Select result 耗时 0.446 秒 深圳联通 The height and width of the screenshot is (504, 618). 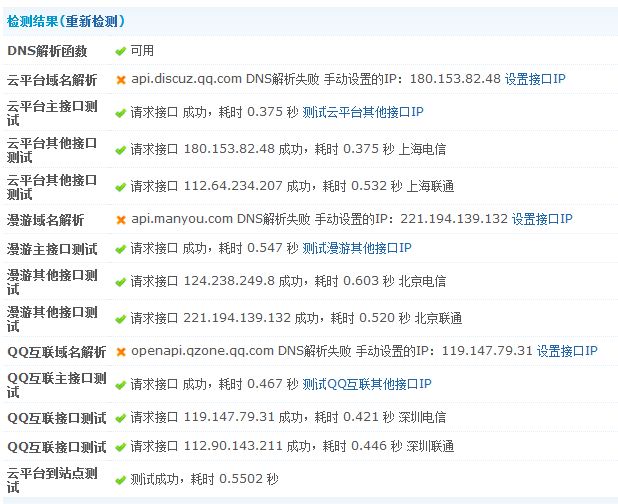tap(388, 446)
